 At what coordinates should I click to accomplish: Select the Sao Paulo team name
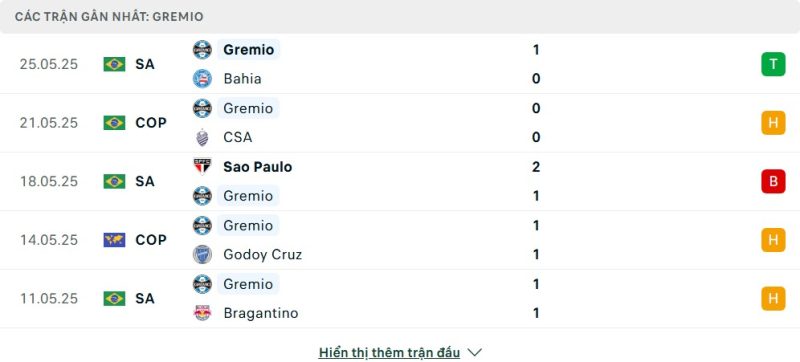coord(258,167)
